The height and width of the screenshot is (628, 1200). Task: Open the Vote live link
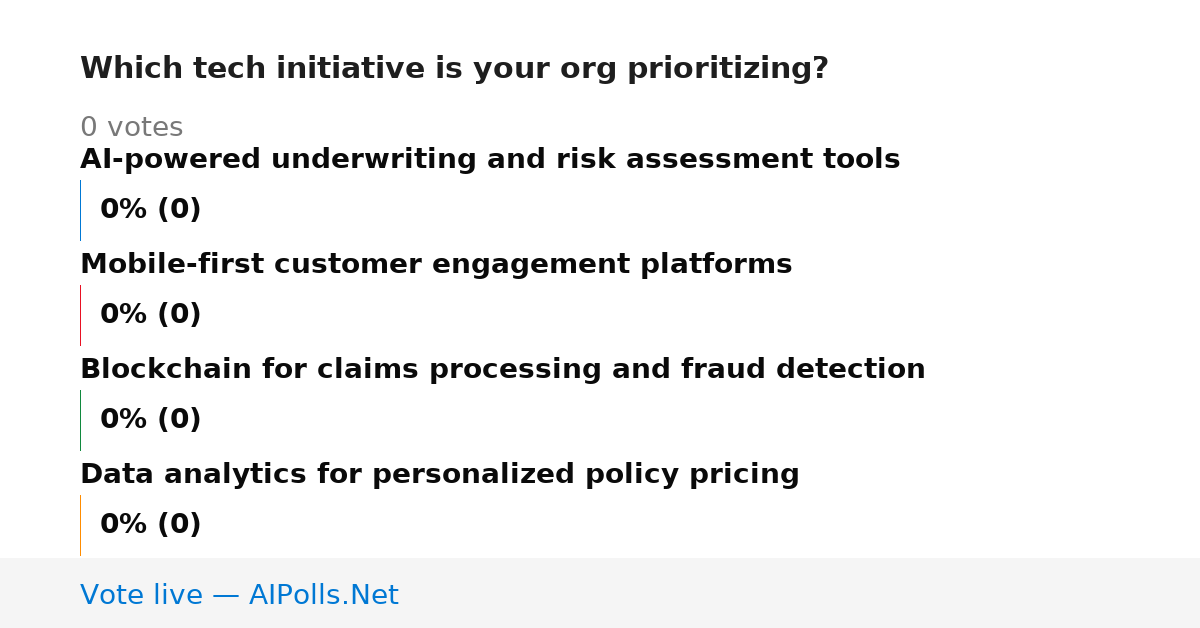click(x=239, y=596)
